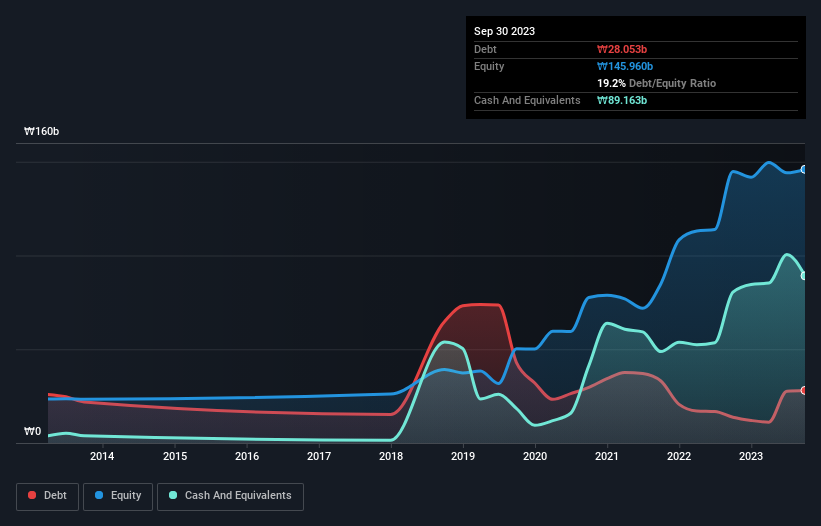Click the Sep 30 2023 tooltip date
Viewport: 821px width, 526px height.
coord(504,31)
